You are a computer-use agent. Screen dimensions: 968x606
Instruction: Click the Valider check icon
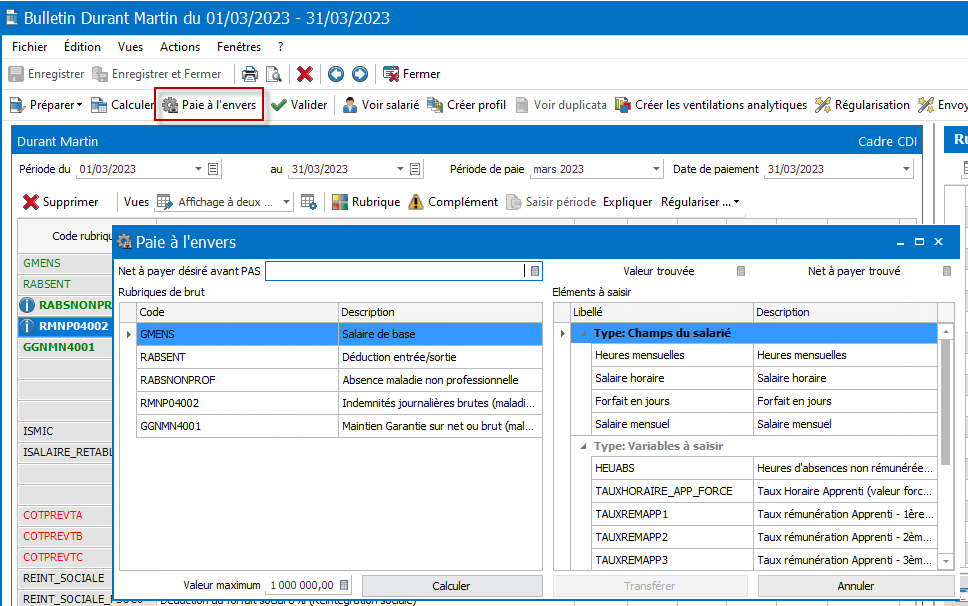pyautogui.click(x=278, y=105)
